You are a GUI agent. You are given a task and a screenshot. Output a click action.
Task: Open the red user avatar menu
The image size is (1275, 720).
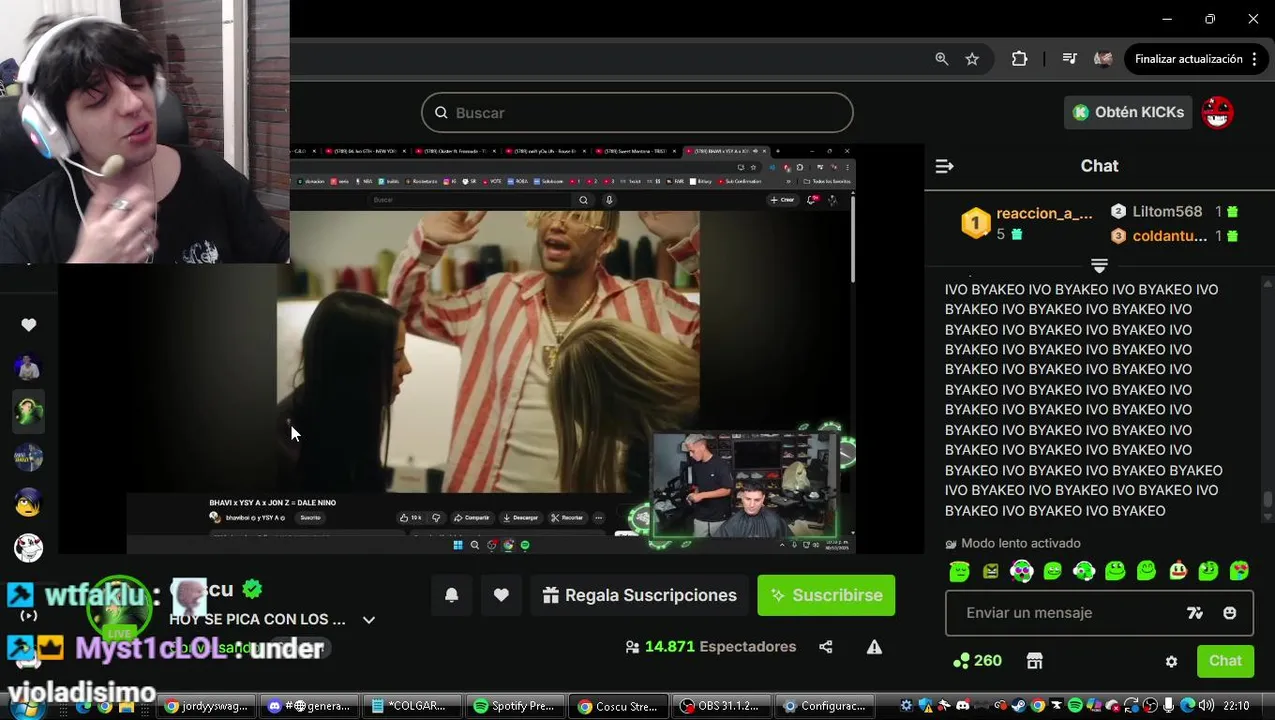pos(1217,112)
